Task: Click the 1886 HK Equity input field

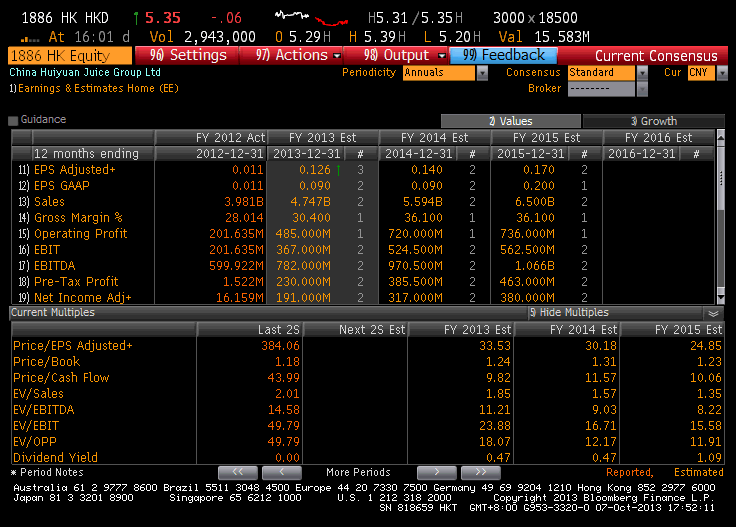Action: coord(70,56)
